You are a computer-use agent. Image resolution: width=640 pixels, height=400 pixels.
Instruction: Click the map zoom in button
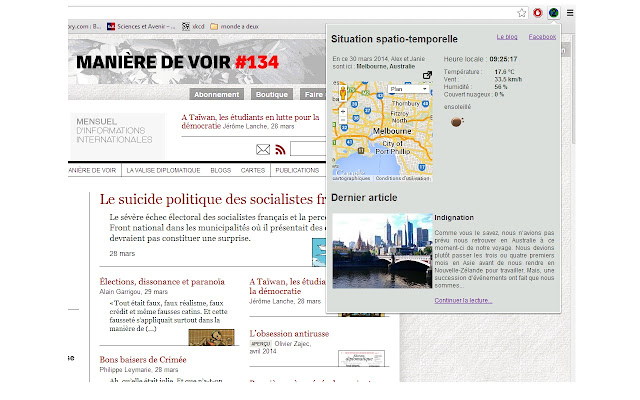click(343, 111)
